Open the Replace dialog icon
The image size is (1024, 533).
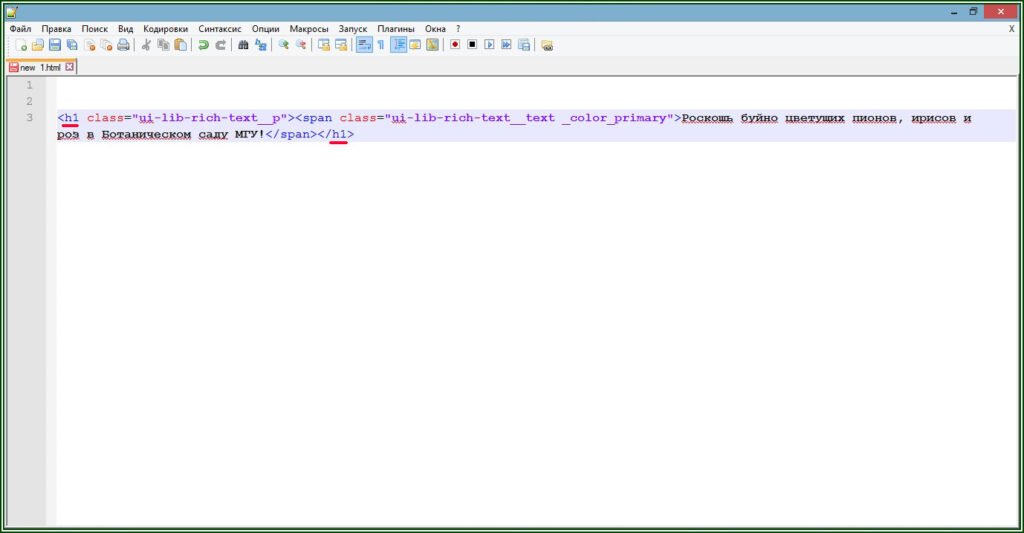(x=261, y=45)
